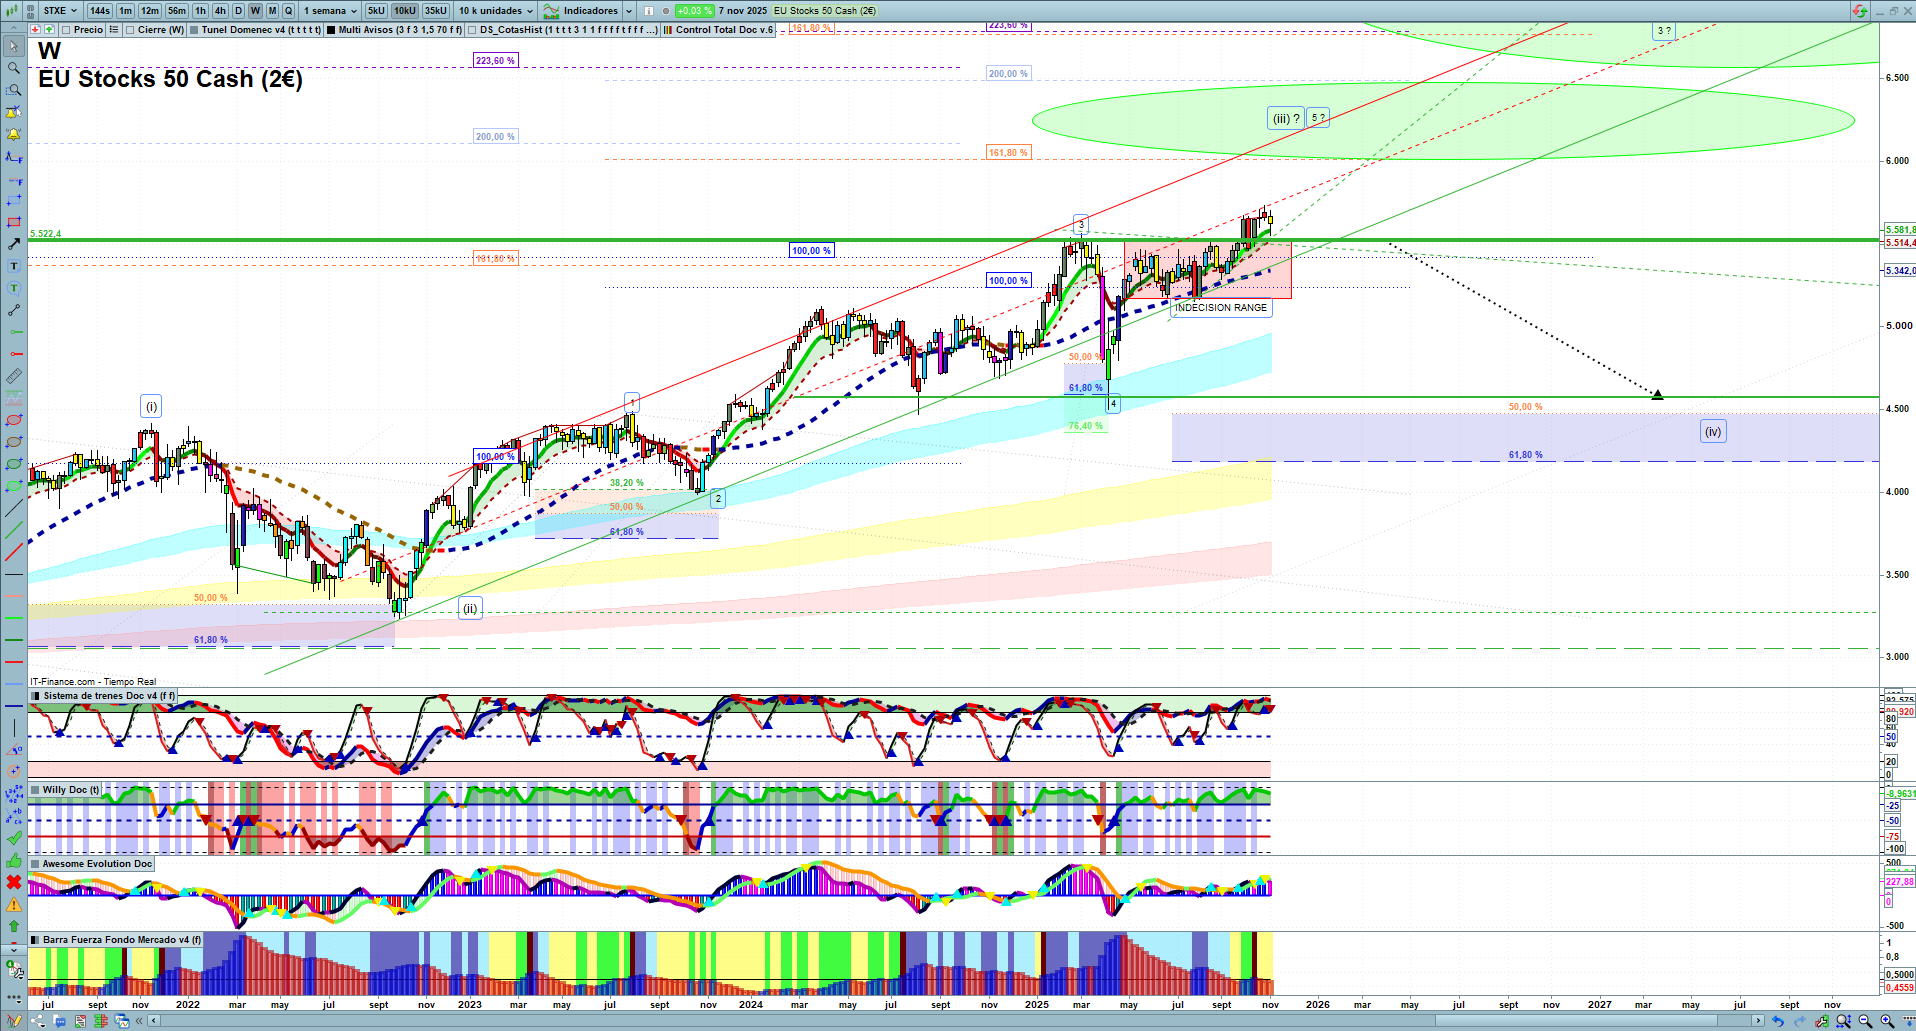Click the zoom out magnifier at bottom right
Screen dimensions: 1916x1031
point(1865,1021)
